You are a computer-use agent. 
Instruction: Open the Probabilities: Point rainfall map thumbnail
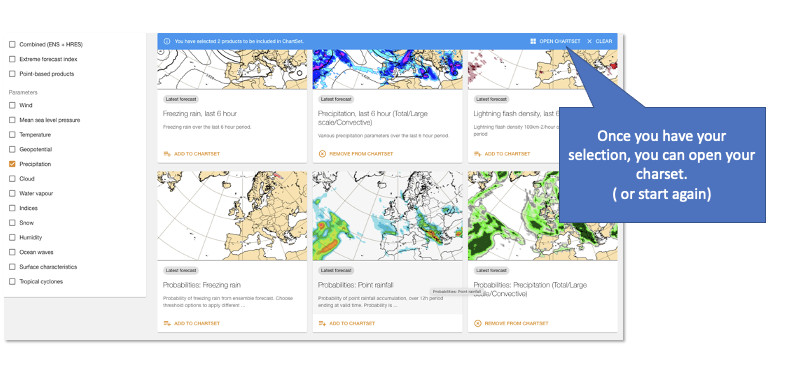(x=387, y=216)
